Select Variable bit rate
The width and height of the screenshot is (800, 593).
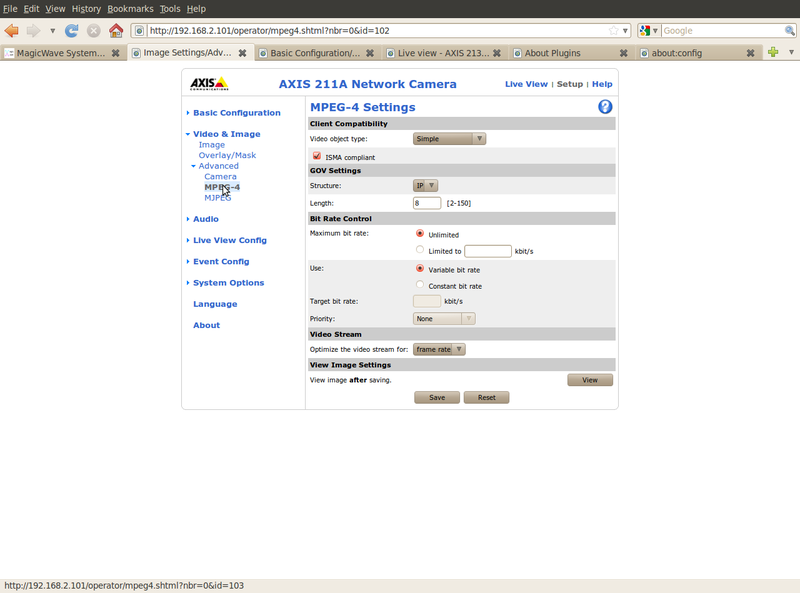pos(420,268)
